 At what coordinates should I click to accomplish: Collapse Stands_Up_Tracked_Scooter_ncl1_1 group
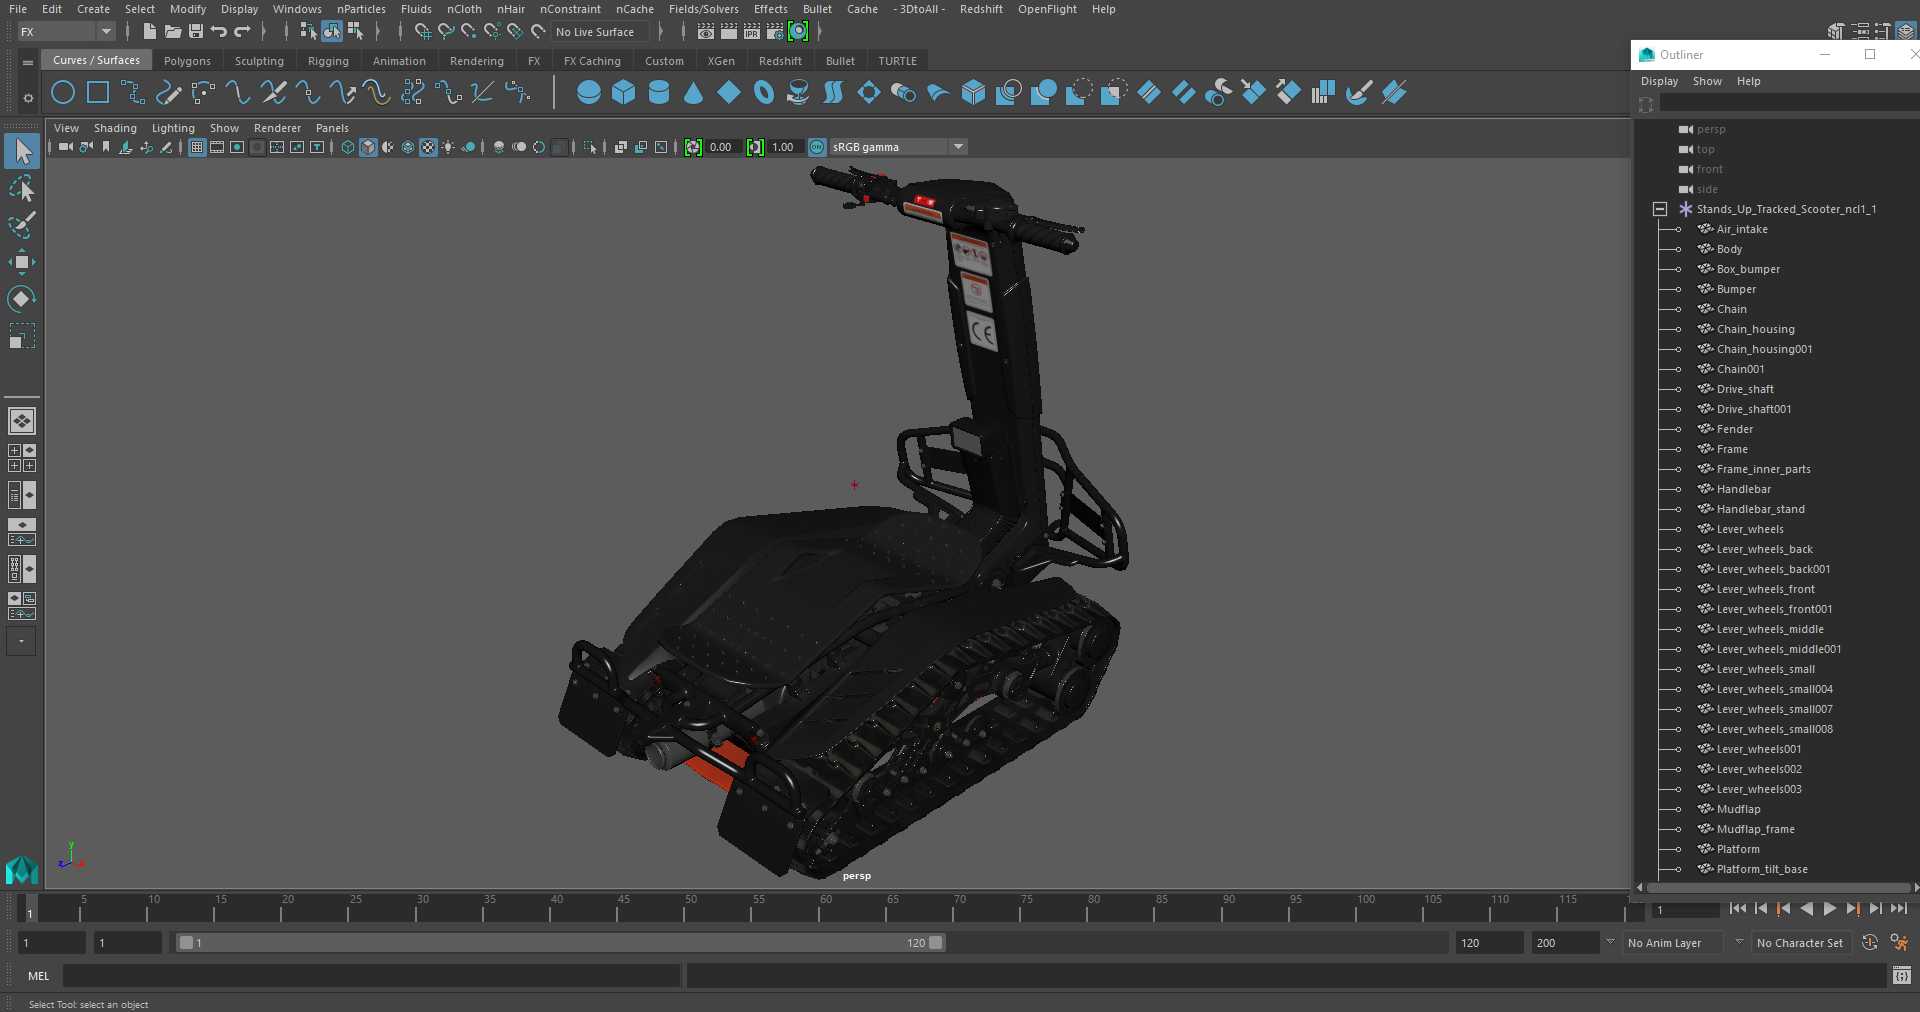click(1660, 209)
